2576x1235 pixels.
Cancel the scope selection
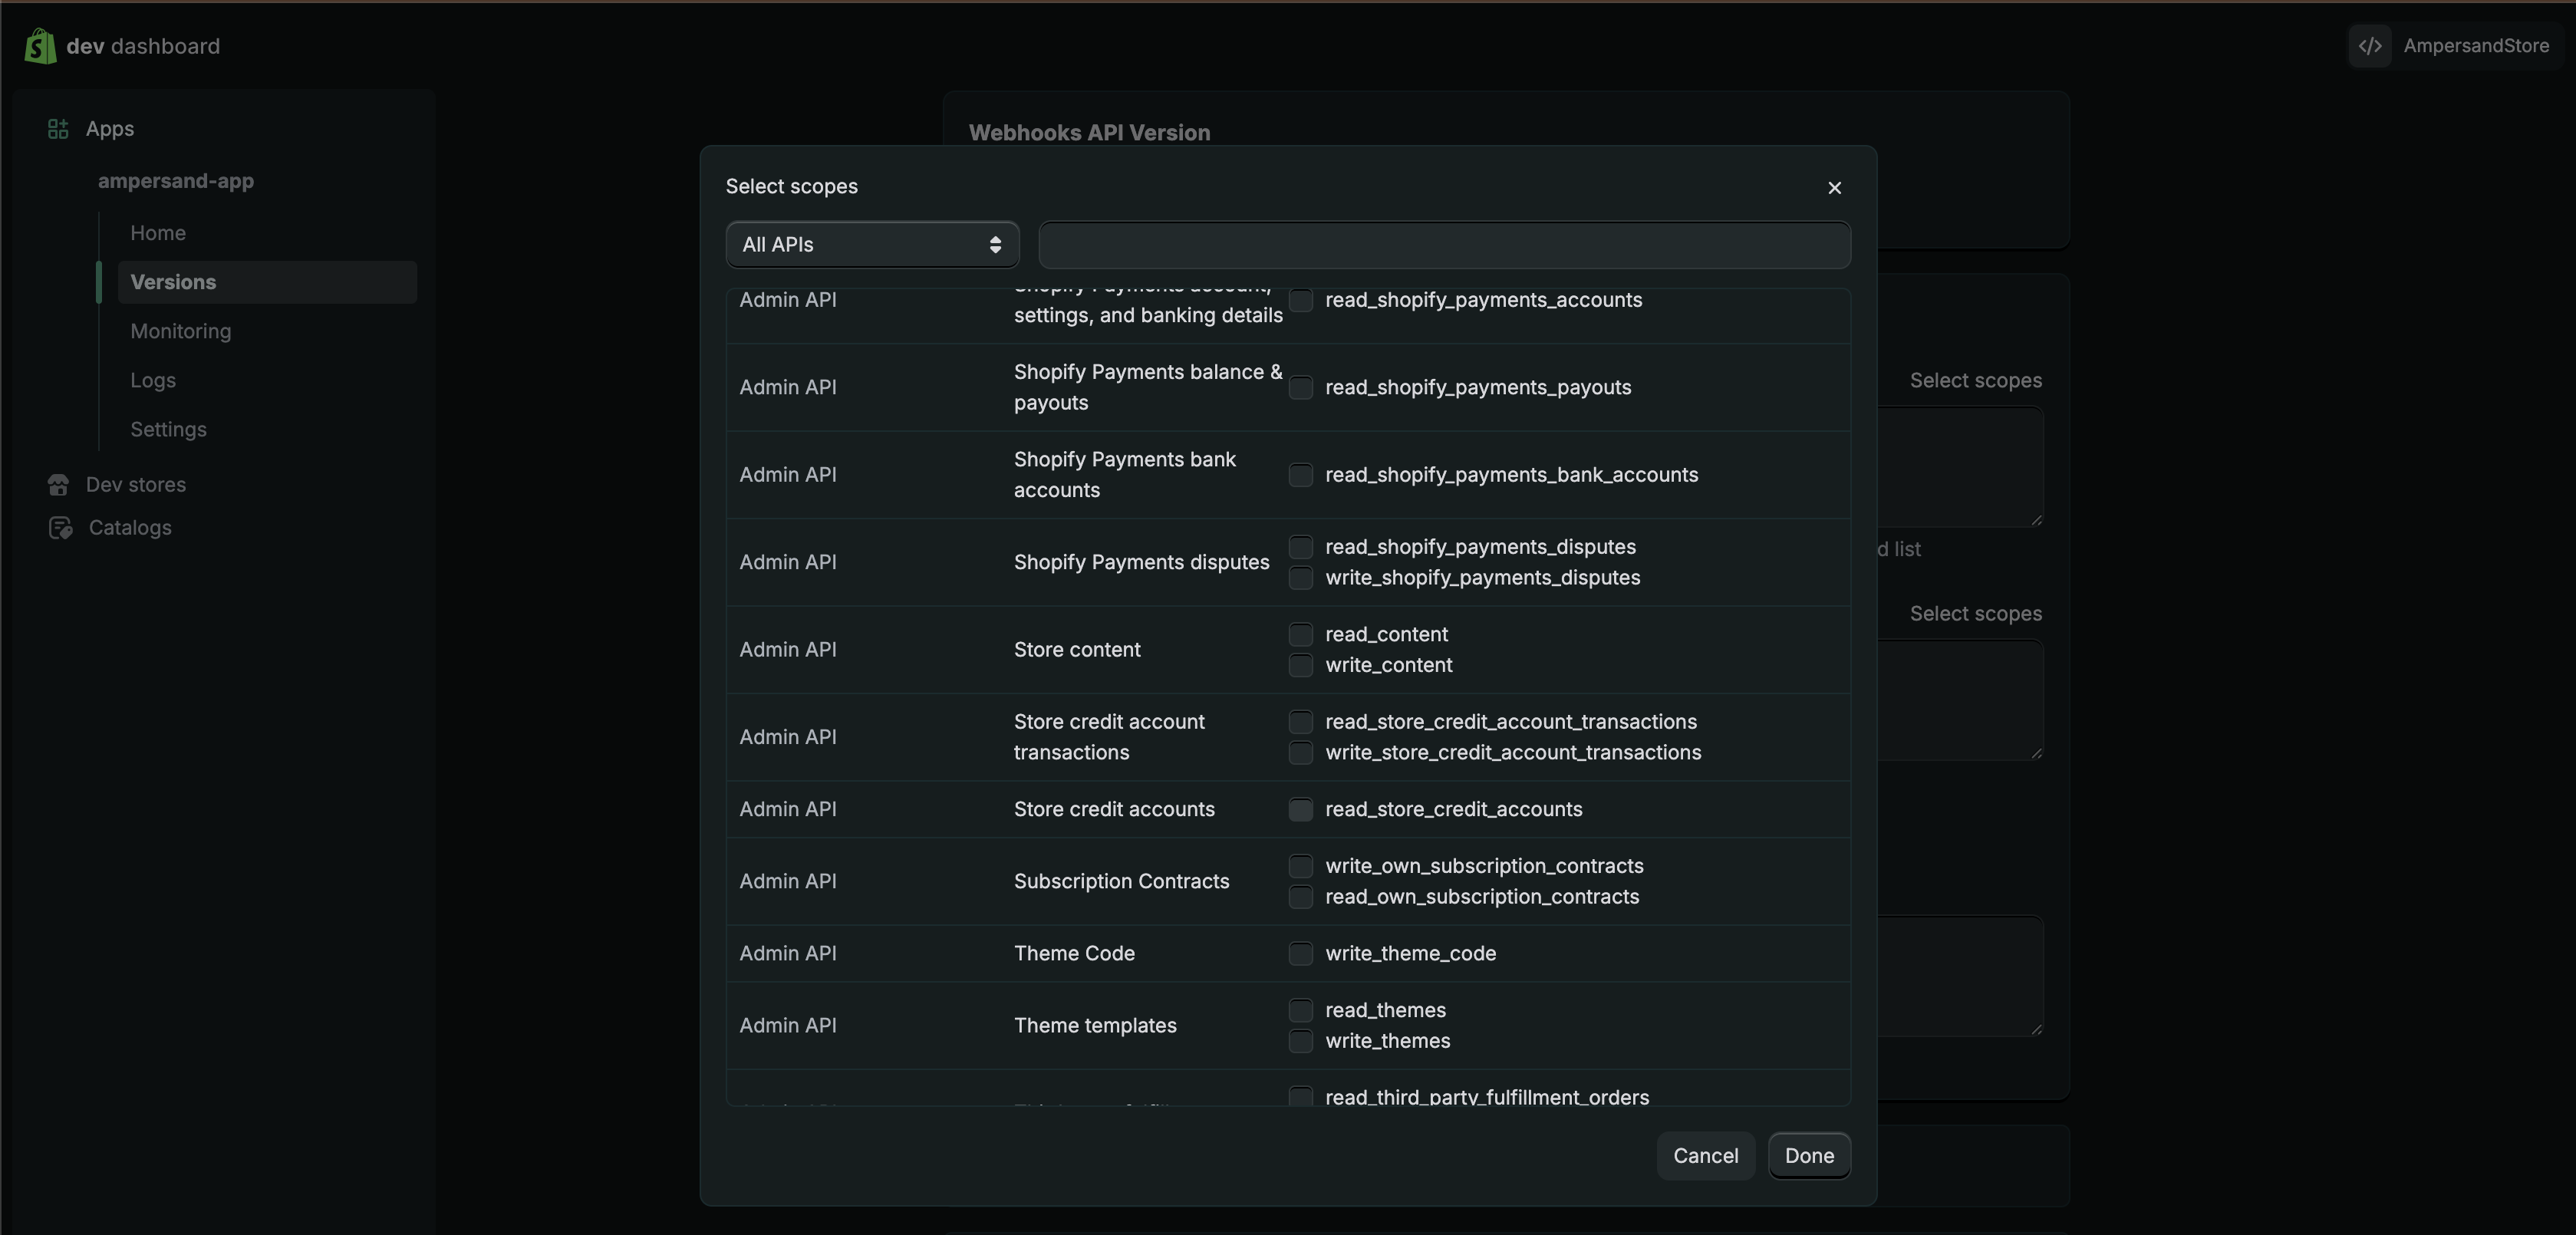pyautogui.click(x=1705, y=1156)
